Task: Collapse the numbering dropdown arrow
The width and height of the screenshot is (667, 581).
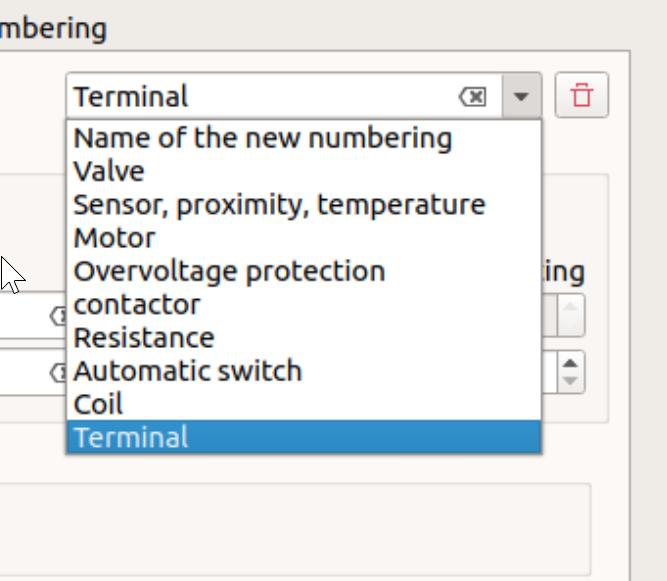Action: (521, 97)
